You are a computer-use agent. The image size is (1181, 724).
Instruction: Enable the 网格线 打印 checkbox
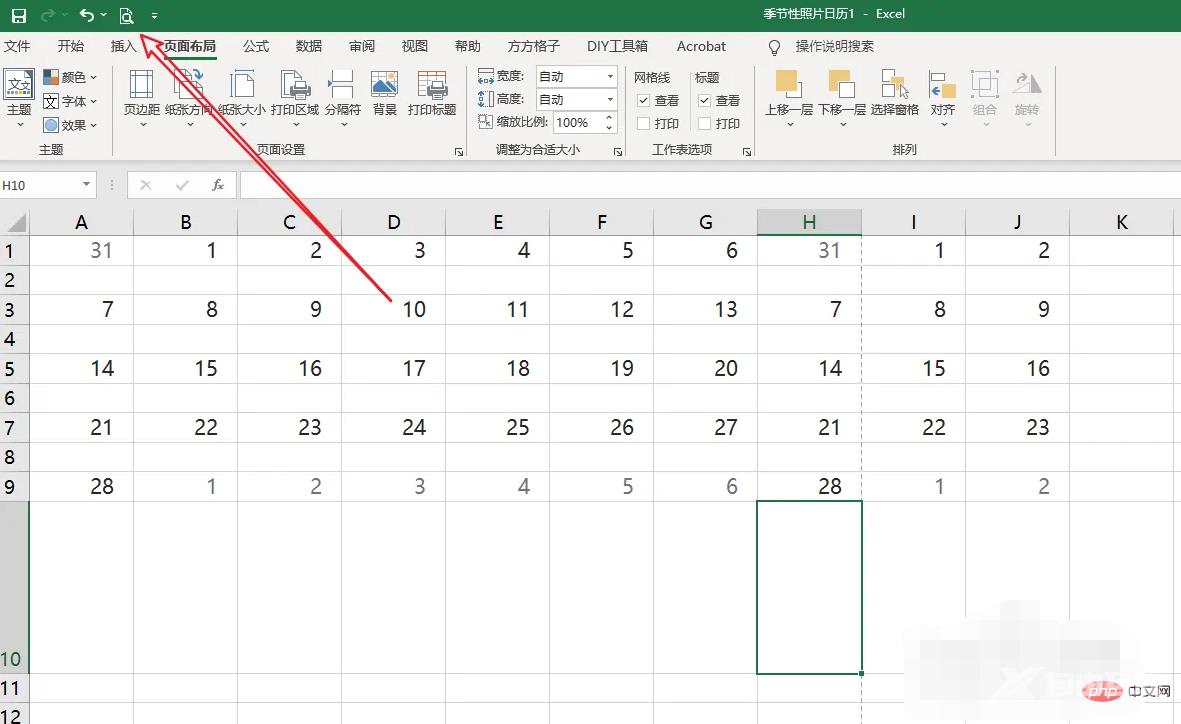click(x=644, y=124)
